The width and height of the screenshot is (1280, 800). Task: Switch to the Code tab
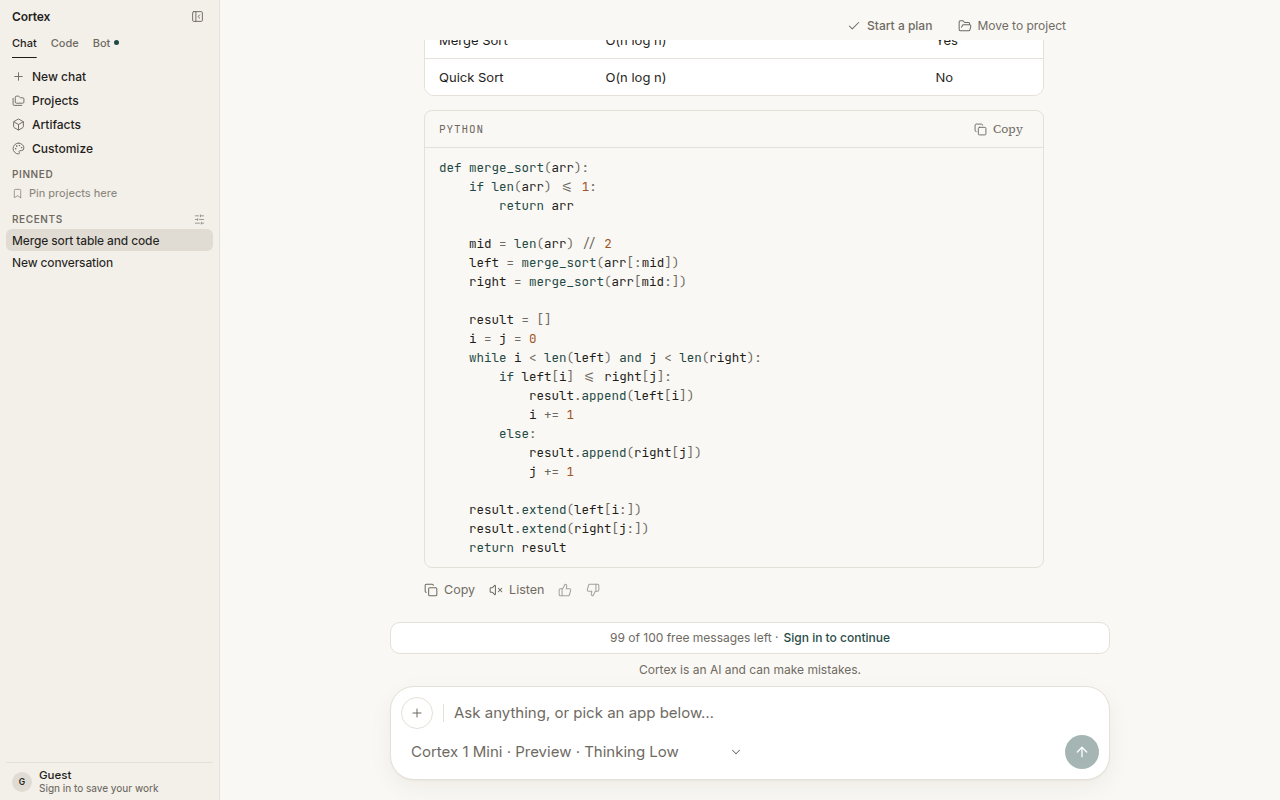coord(65,43)
